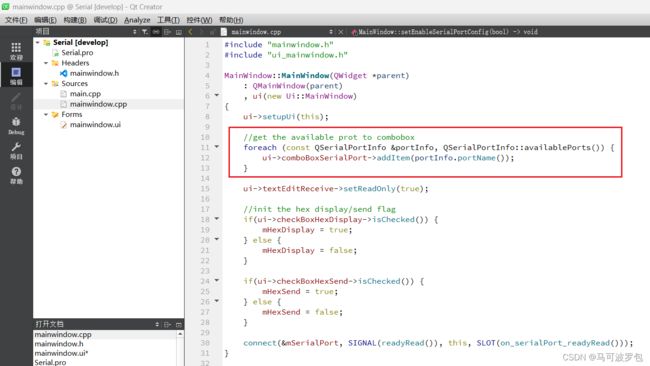Viewport: 650px width, 366px height.
Task: Close the mainwindow.cpp document
Action: click(x=341, y=32)
